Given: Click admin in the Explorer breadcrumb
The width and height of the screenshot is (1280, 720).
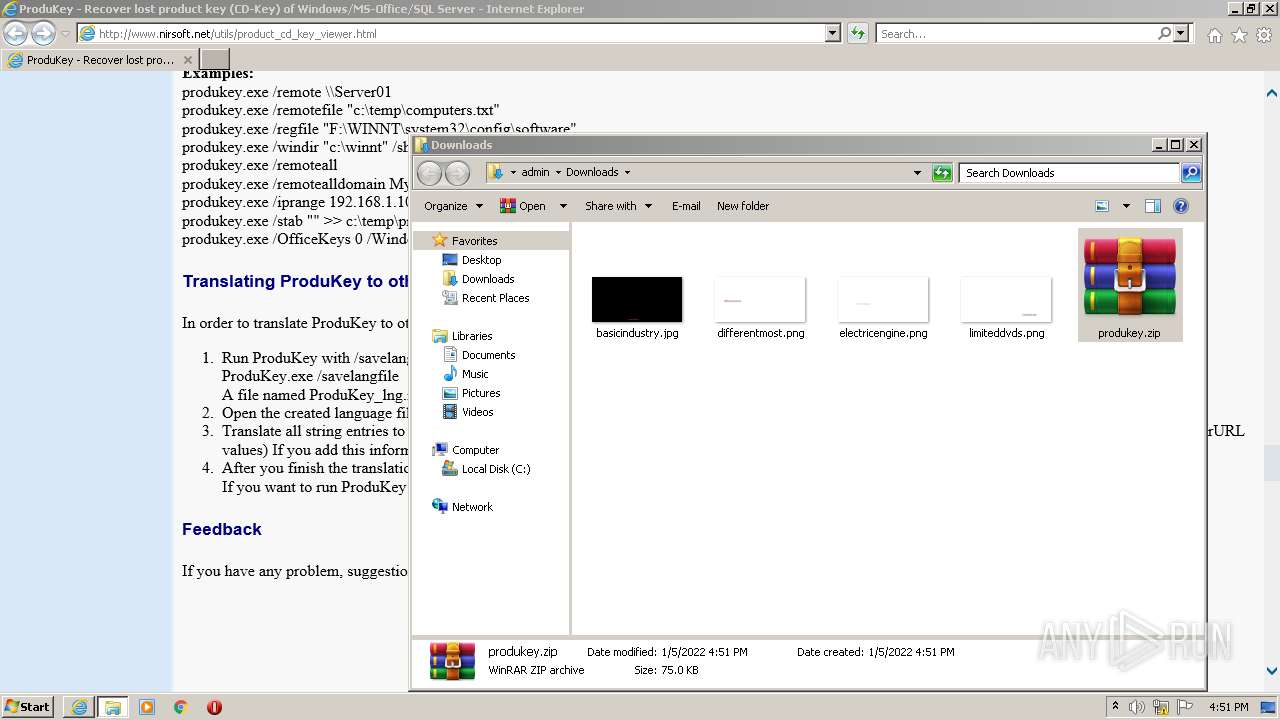Looking at the screenshot, I should click(535, 172).
